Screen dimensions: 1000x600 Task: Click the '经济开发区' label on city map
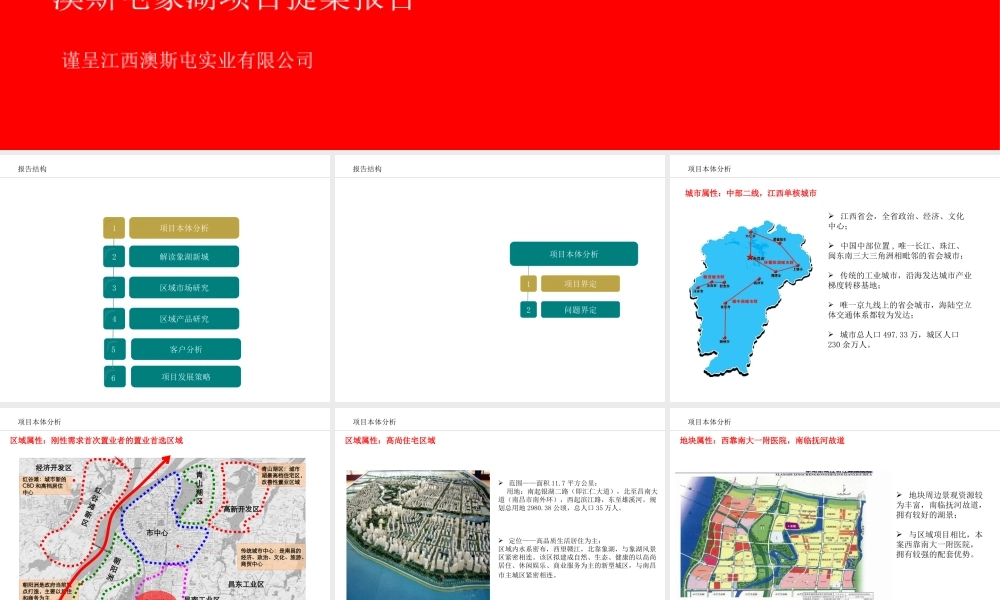[x=54, y=467]
